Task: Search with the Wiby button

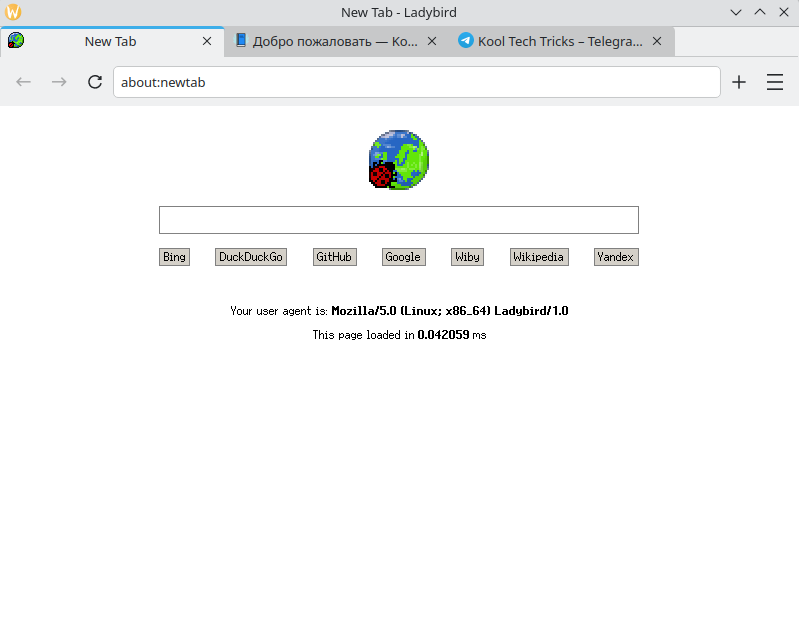Action: pyautogui.click(x=467, y=257)
